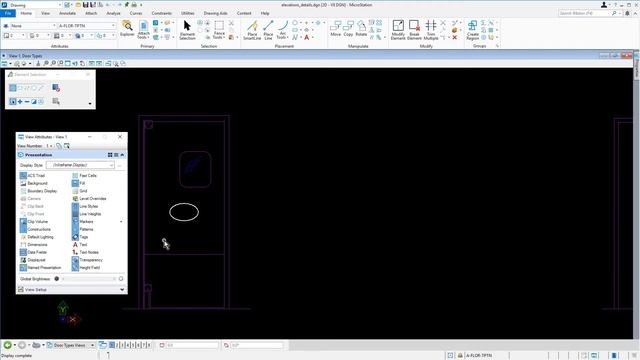Open Arc Tools in Placement group
This screenshot has width=640, height=360.
coord(282,30)
